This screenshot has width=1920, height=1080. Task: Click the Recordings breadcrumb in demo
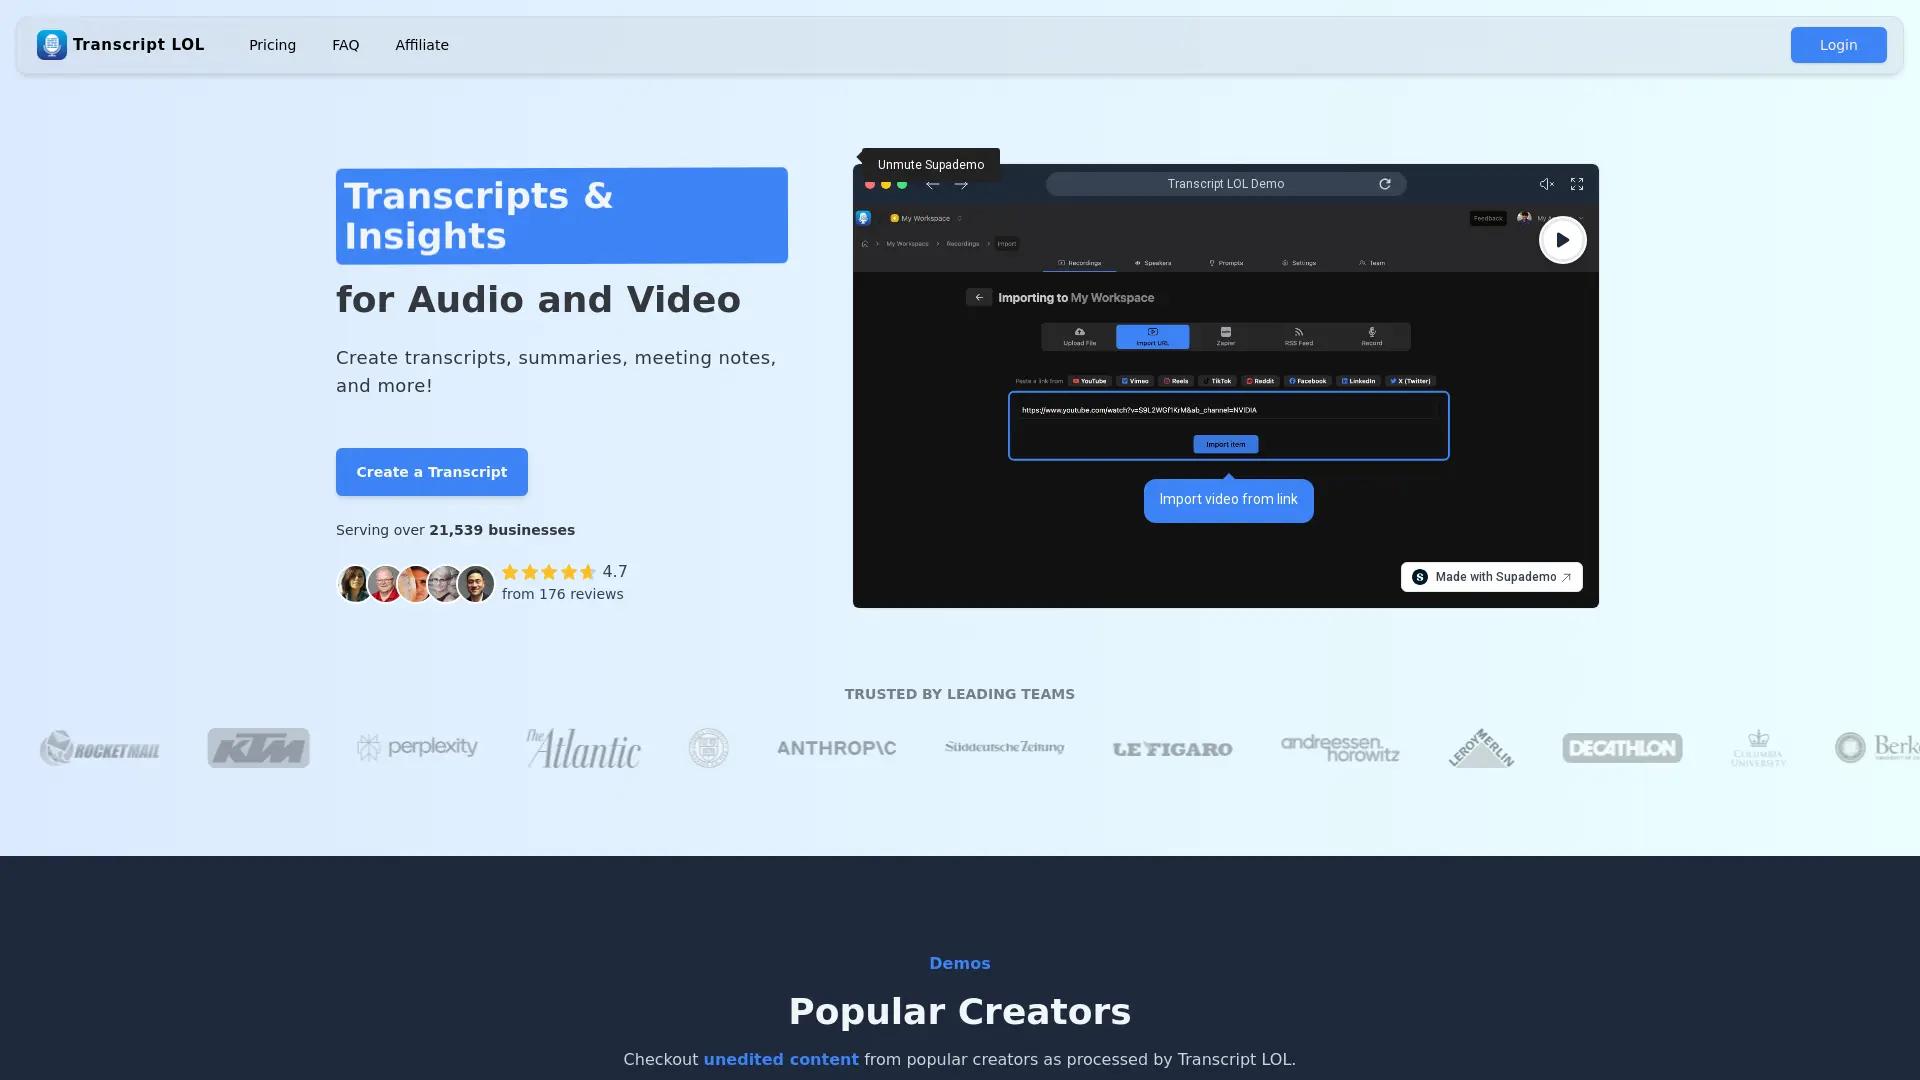click(963, 244)
